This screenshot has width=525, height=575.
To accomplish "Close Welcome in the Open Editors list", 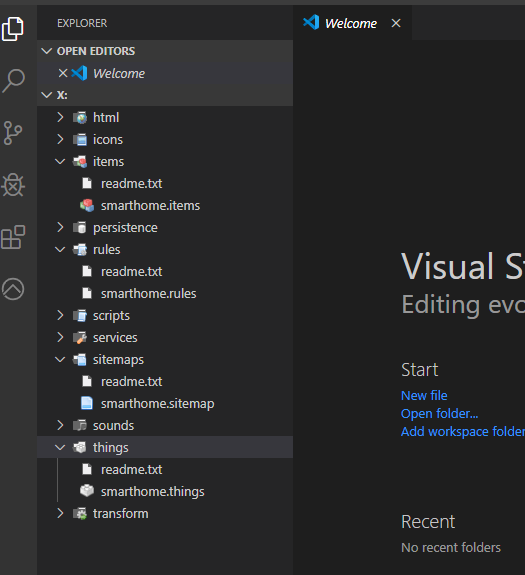I will (63, 73).
